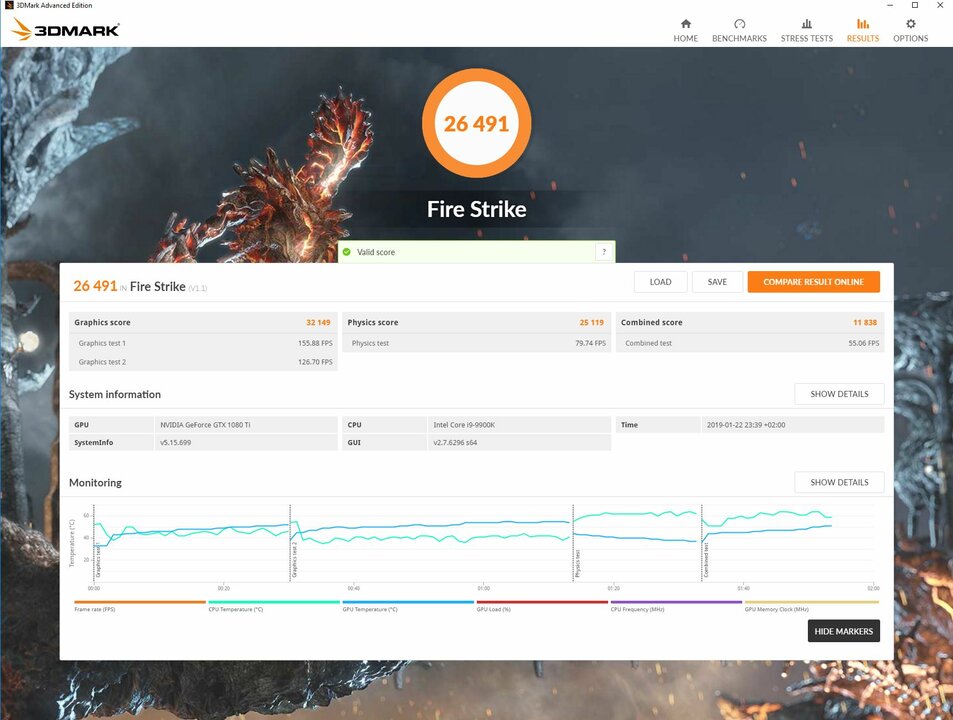The height and width of the screenshot is (720, 953).
Task: Open the Benchmarks tab
Action: (739, 30)
